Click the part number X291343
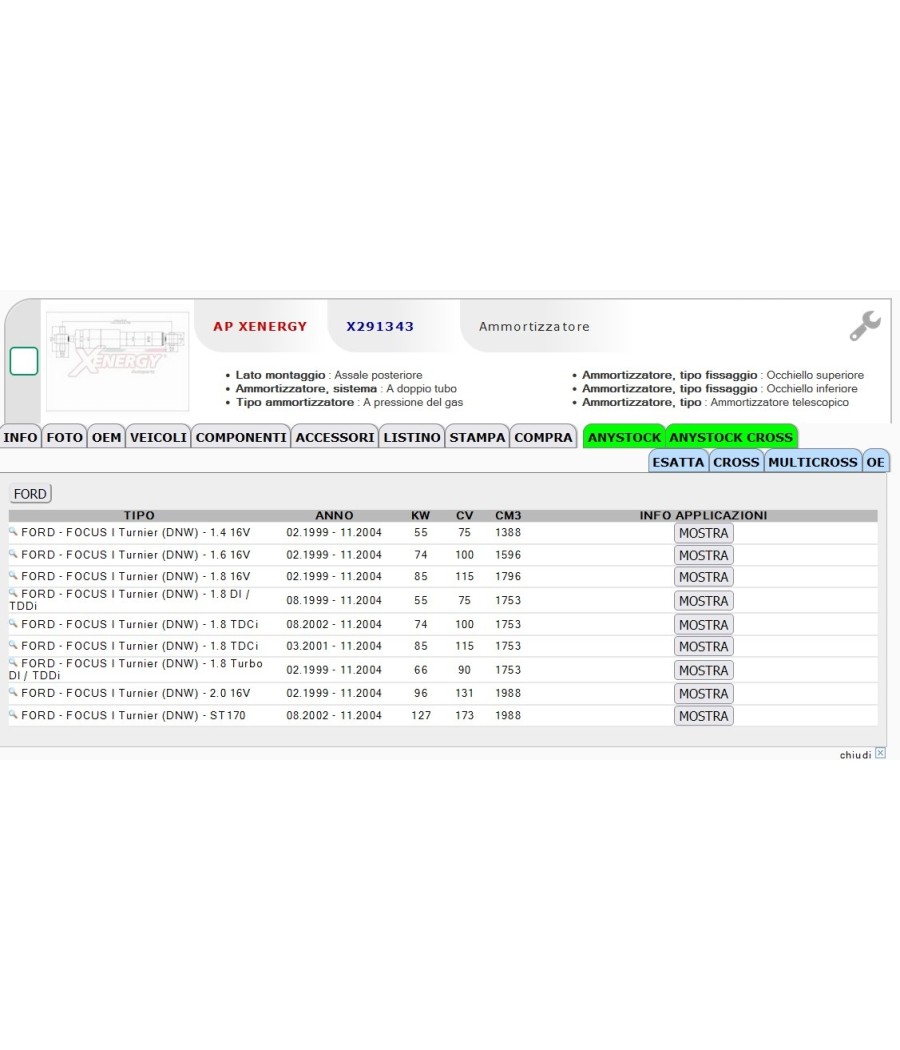 point(380,326)
